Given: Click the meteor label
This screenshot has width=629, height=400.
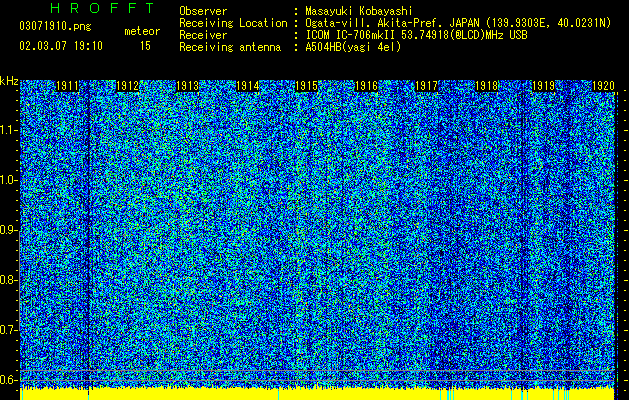Looking at the screenshot, I should 142,31.
